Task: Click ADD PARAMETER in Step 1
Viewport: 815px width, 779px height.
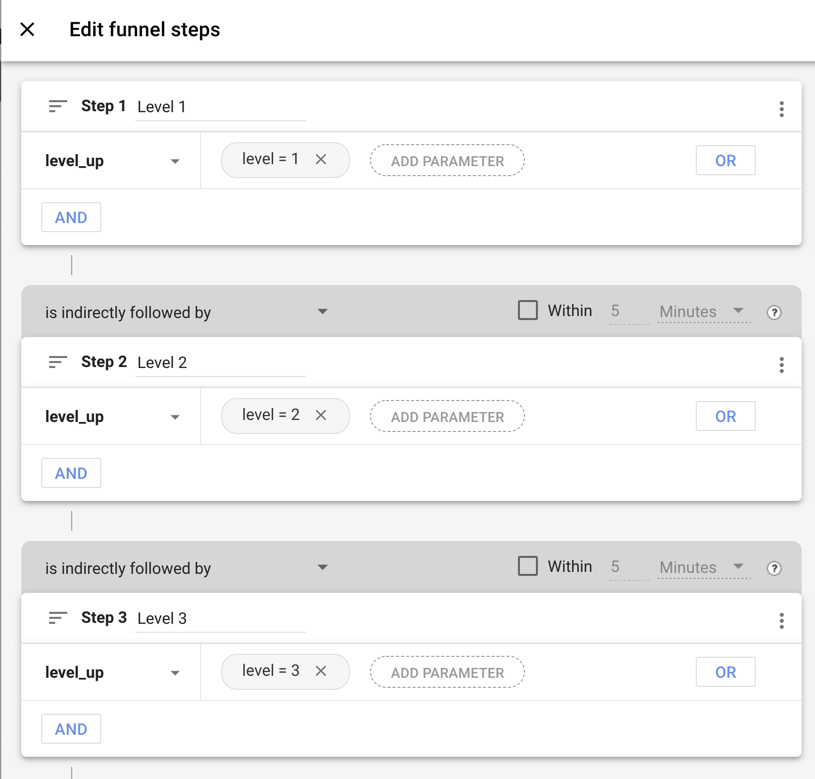Action: pyautogui.click(x=447, y=161)
